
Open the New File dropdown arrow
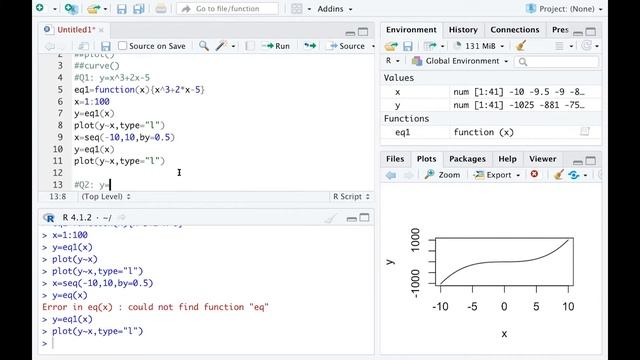[55, 9]
